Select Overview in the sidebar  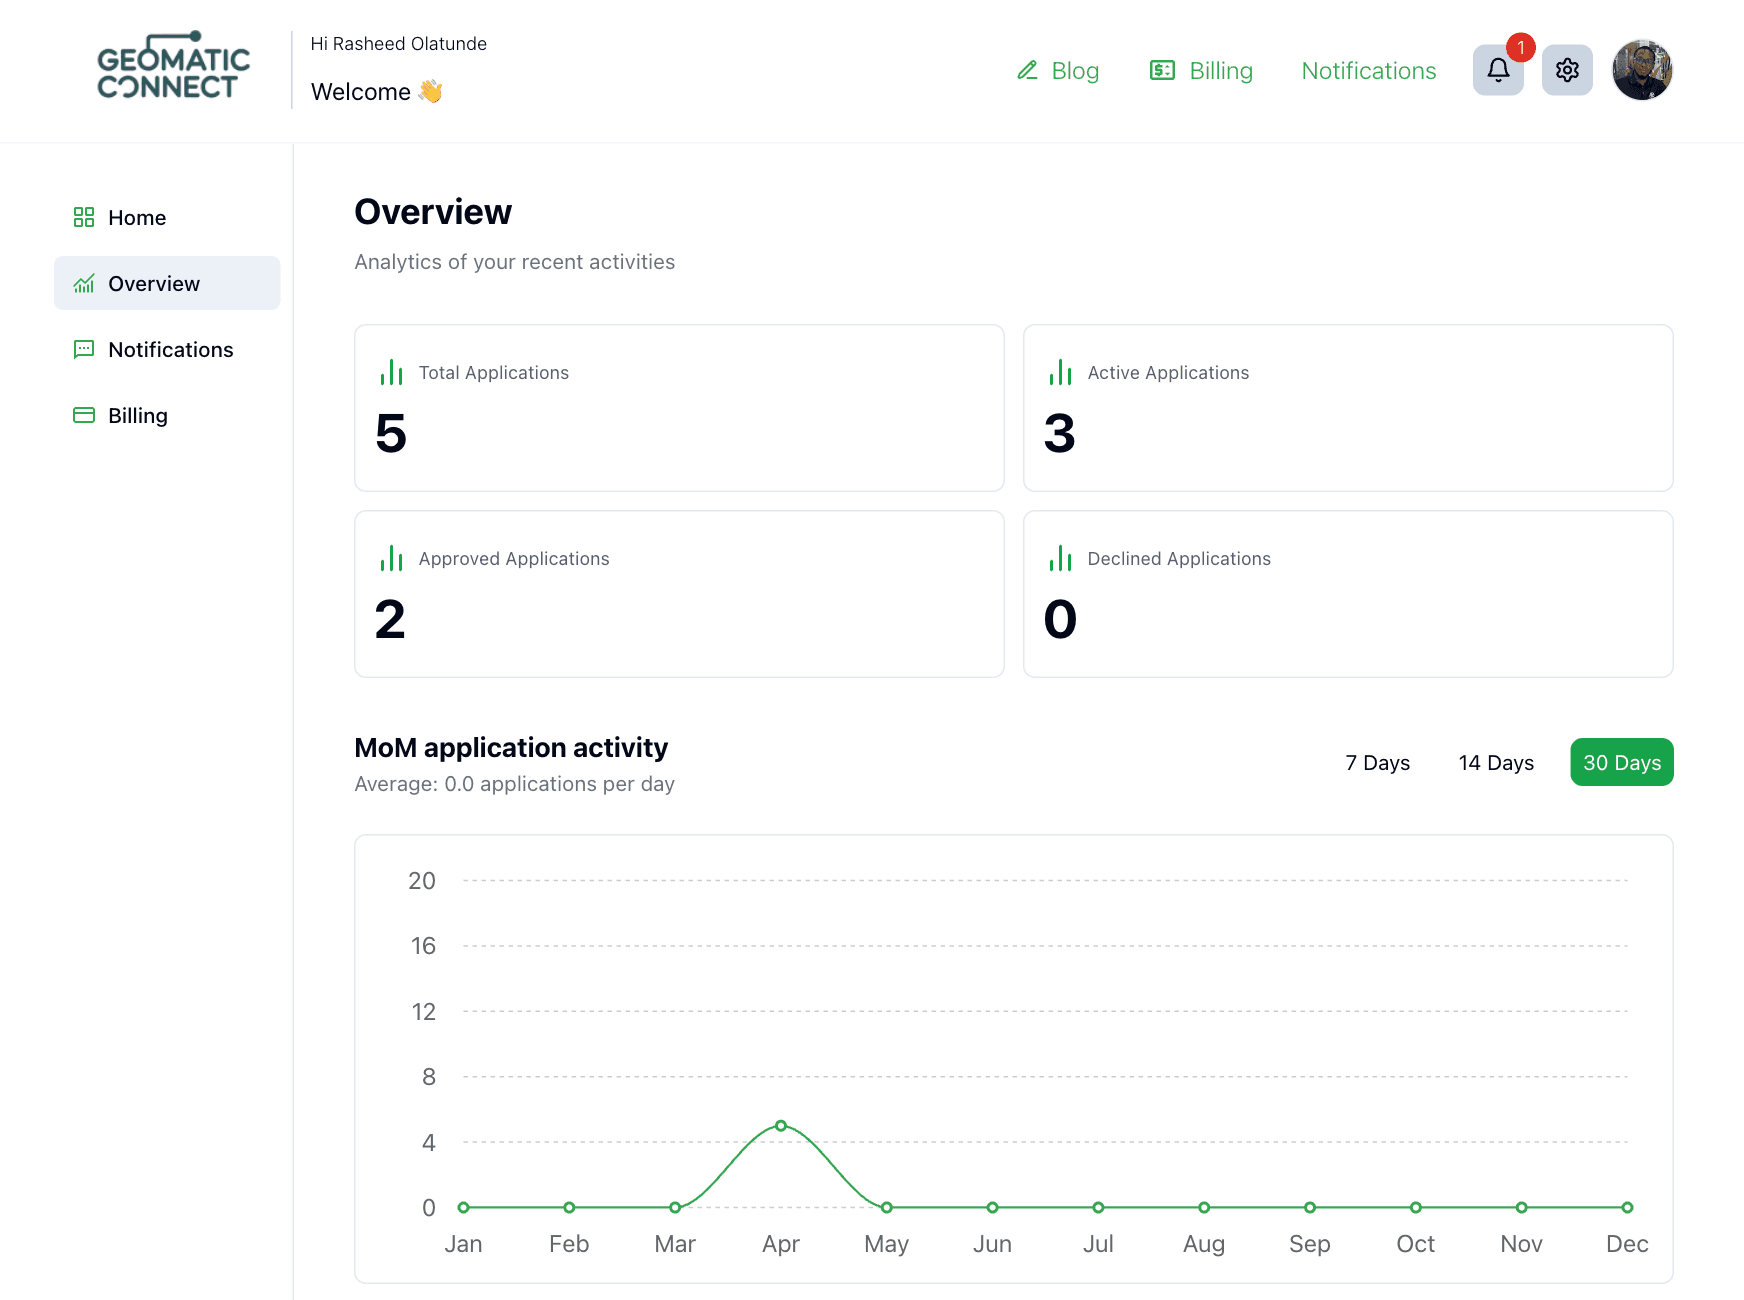[154, 284]
